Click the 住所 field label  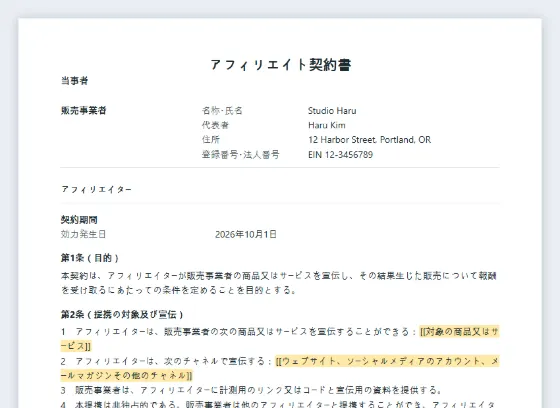211,140
